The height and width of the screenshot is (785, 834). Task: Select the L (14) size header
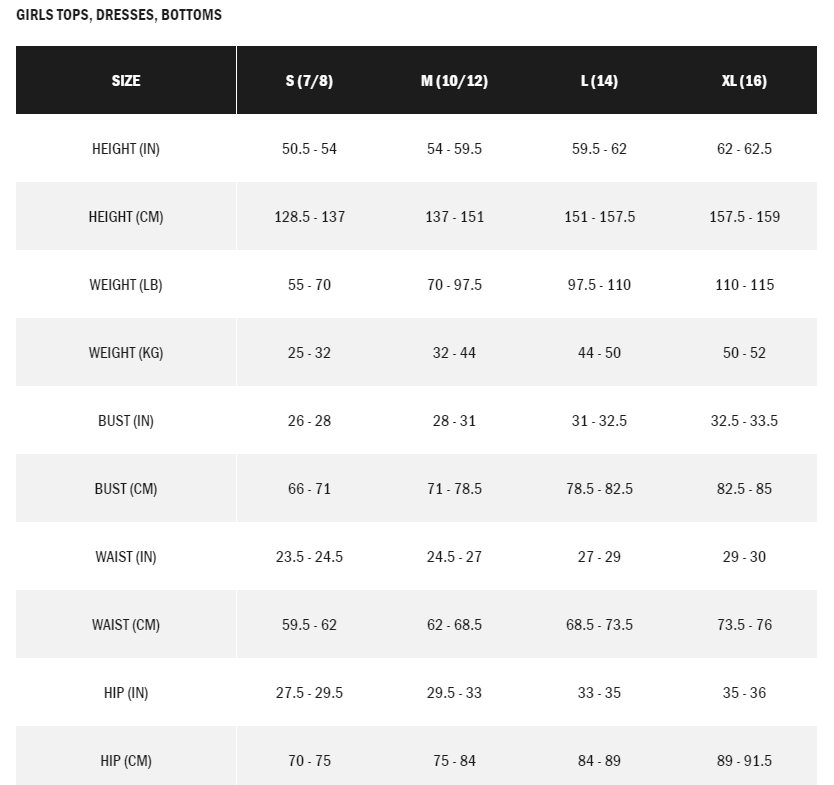click(x=599, y=80)
